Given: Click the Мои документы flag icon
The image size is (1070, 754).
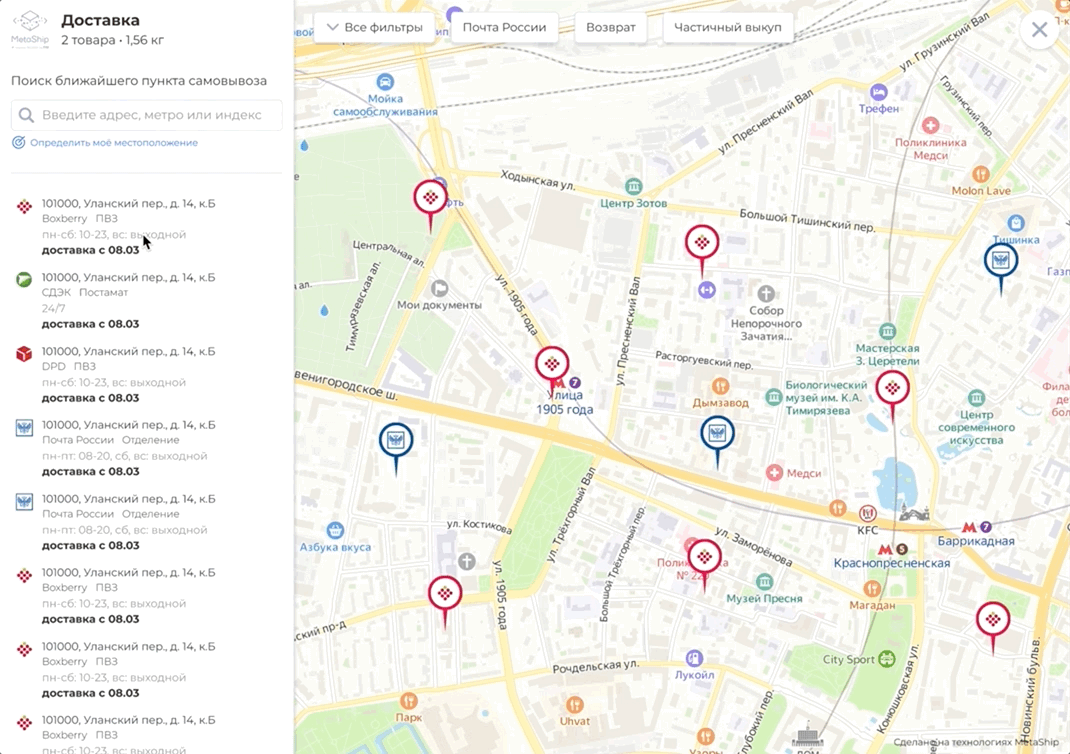Looking at the screenshot, I should pyautogui.click(x=439, y=288).
